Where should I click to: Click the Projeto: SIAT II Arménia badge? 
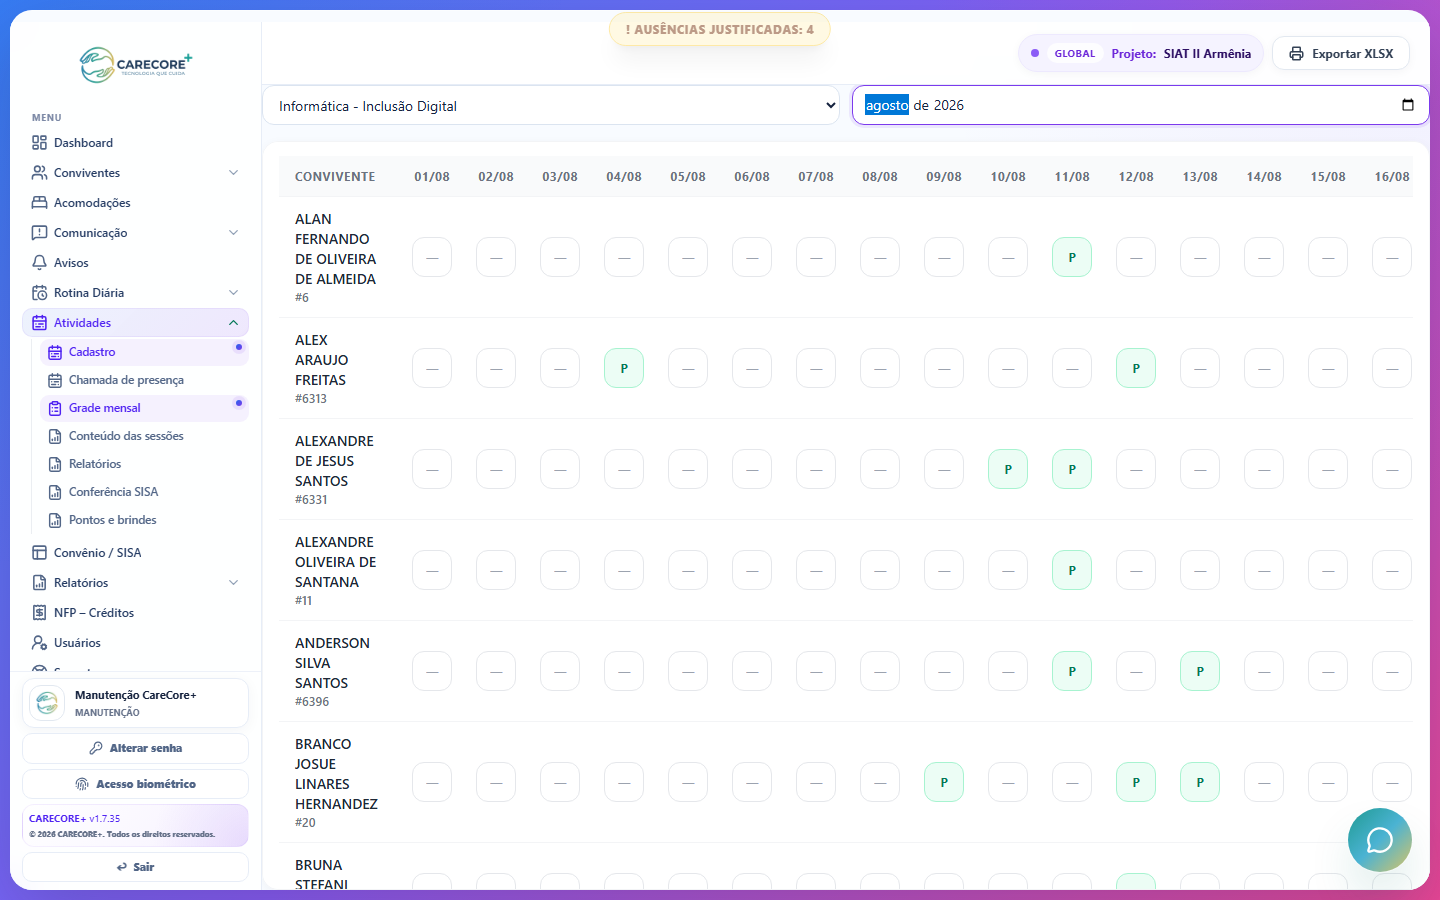tap(1141, 54)
